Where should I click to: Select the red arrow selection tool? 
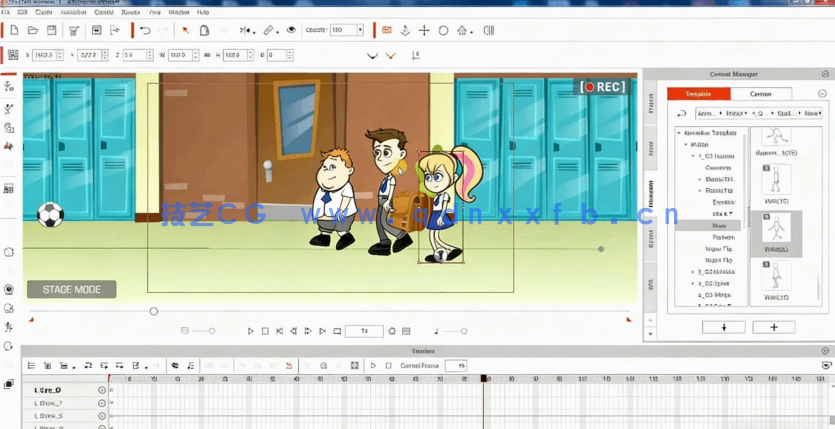pos(185,30)
